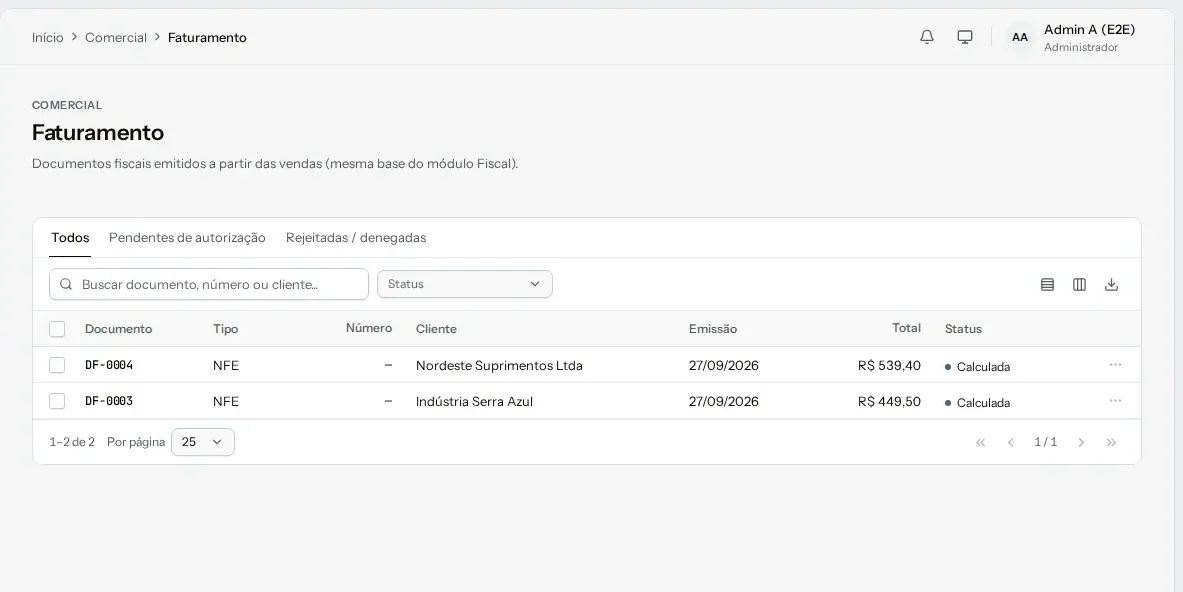Go to previous page arrow
1183x592 pixels.
coord(1011,443)
